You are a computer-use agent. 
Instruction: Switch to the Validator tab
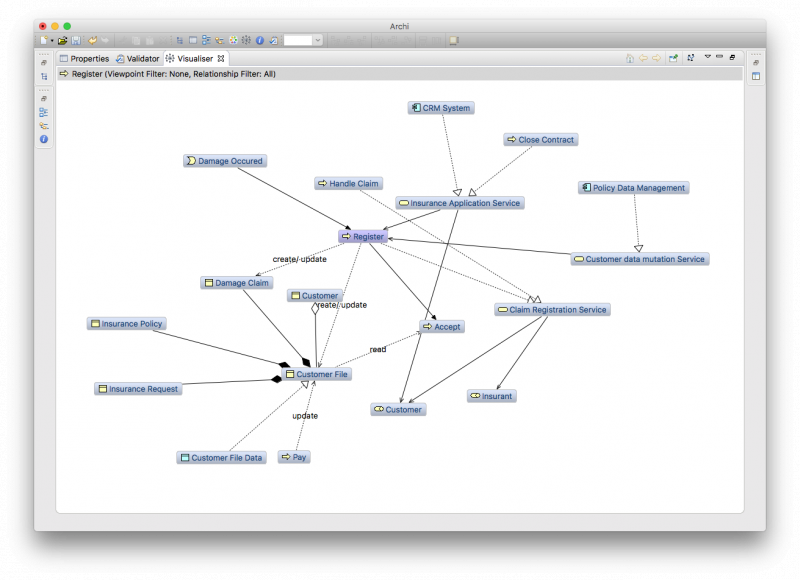137,59
